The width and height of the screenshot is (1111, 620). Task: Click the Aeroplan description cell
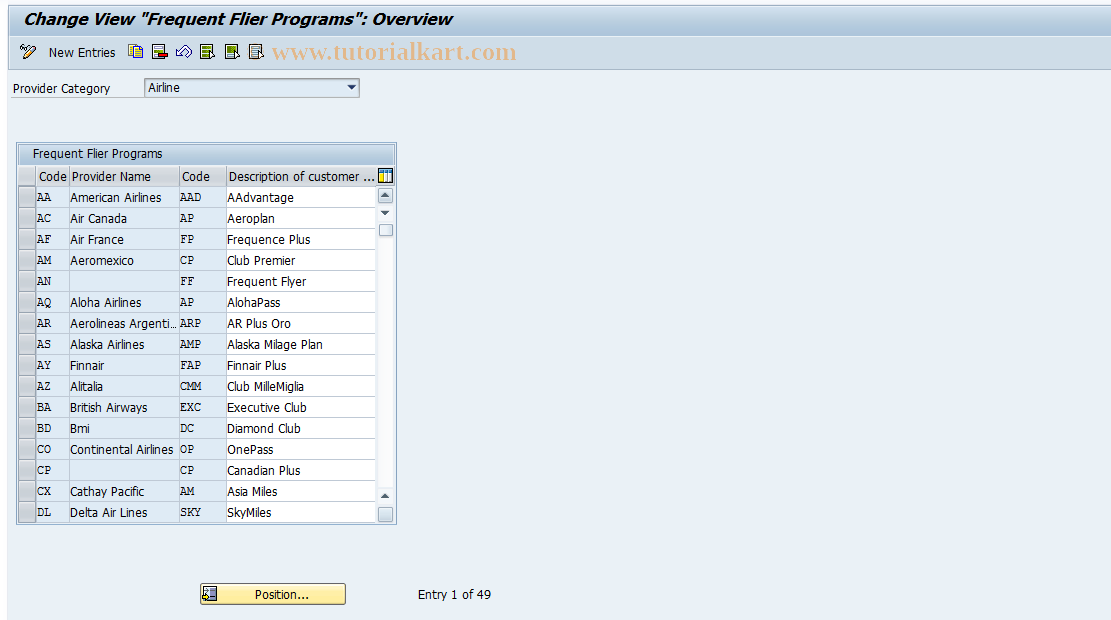click(x=300, y=218)
